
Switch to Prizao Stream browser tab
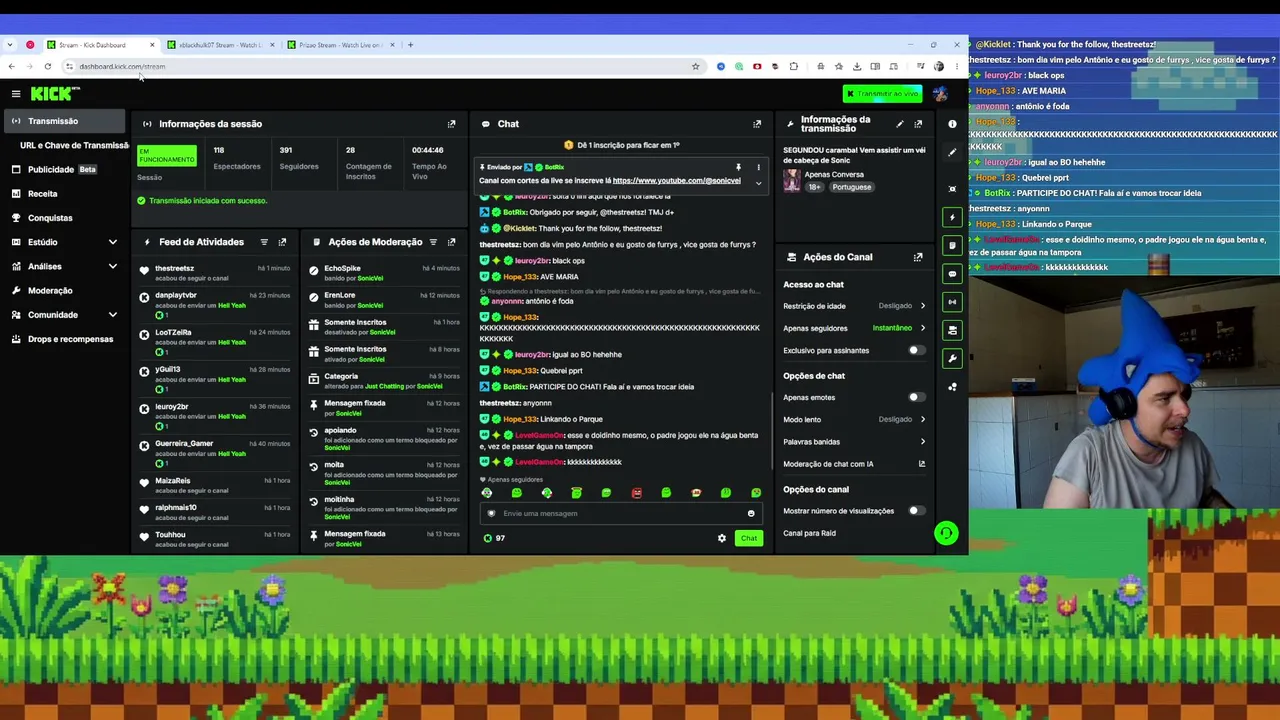[340, 45]
